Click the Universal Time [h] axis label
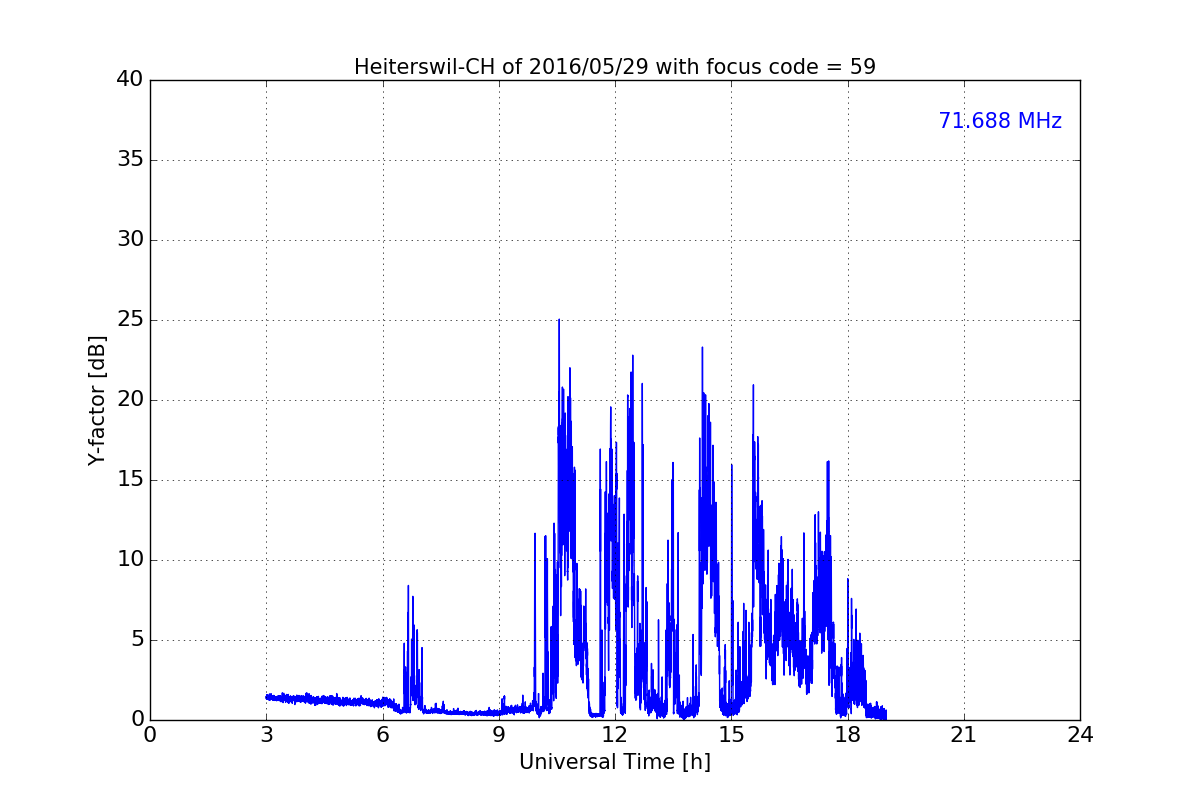The image size is (1200, 800). point(615,762)
